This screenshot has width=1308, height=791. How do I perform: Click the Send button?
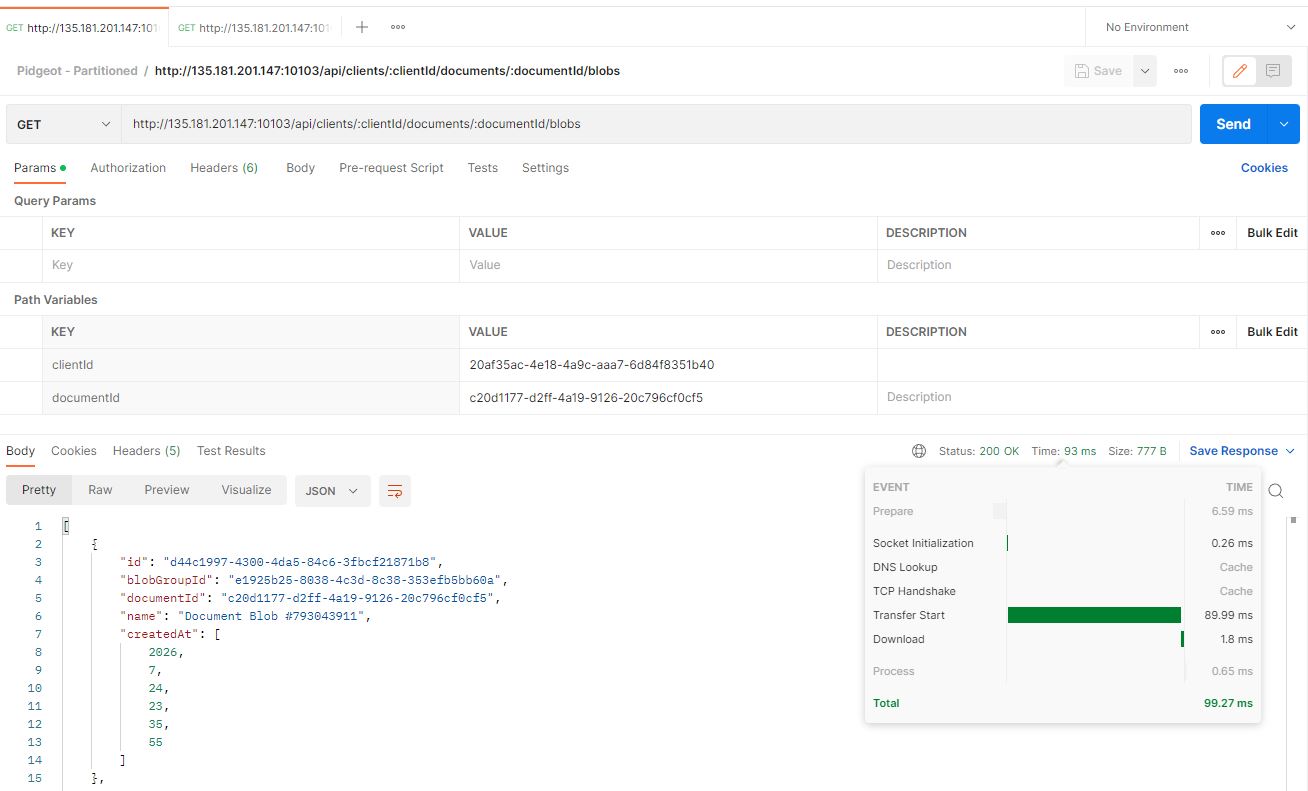click(1233, 124)
